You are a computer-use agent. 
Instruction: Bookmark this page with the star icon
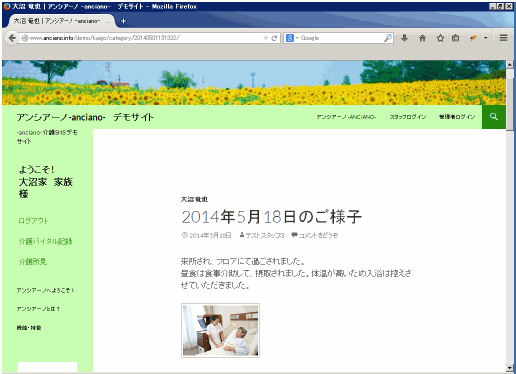click(440, 38)
